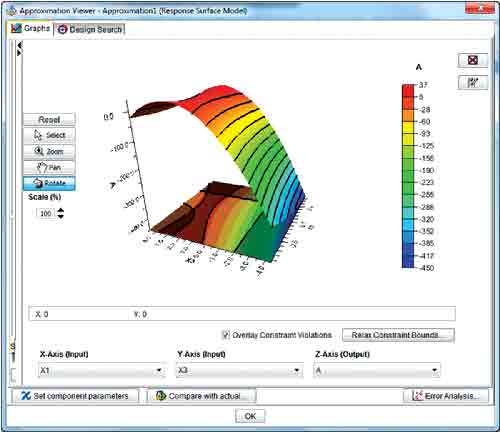Screen dimensions: 500x432
Task: Click Set component parameters button
Action: [x=75, y=396]
